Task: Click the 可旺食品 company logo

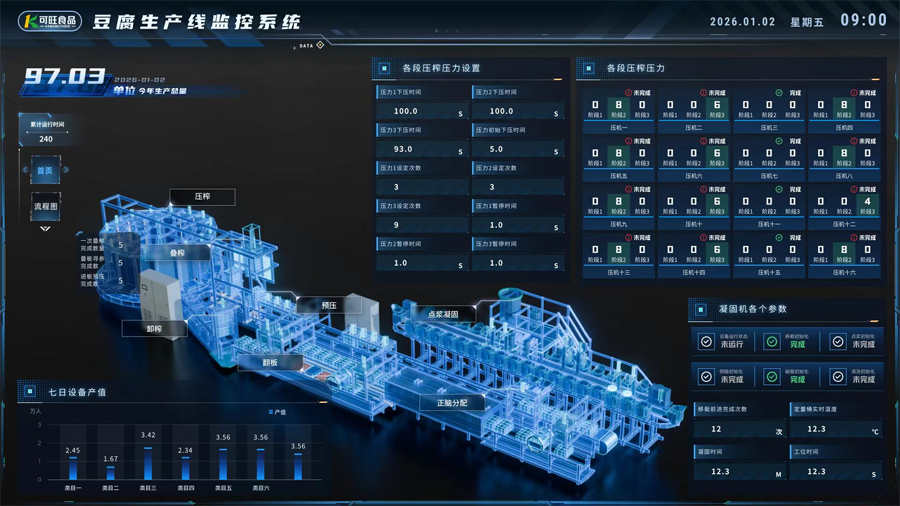Action: coord(50,21)
